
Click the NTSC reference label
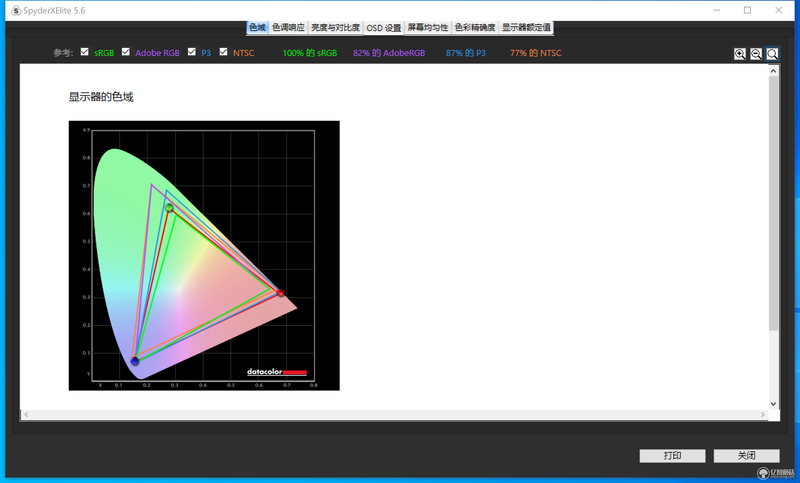(243, 53)
